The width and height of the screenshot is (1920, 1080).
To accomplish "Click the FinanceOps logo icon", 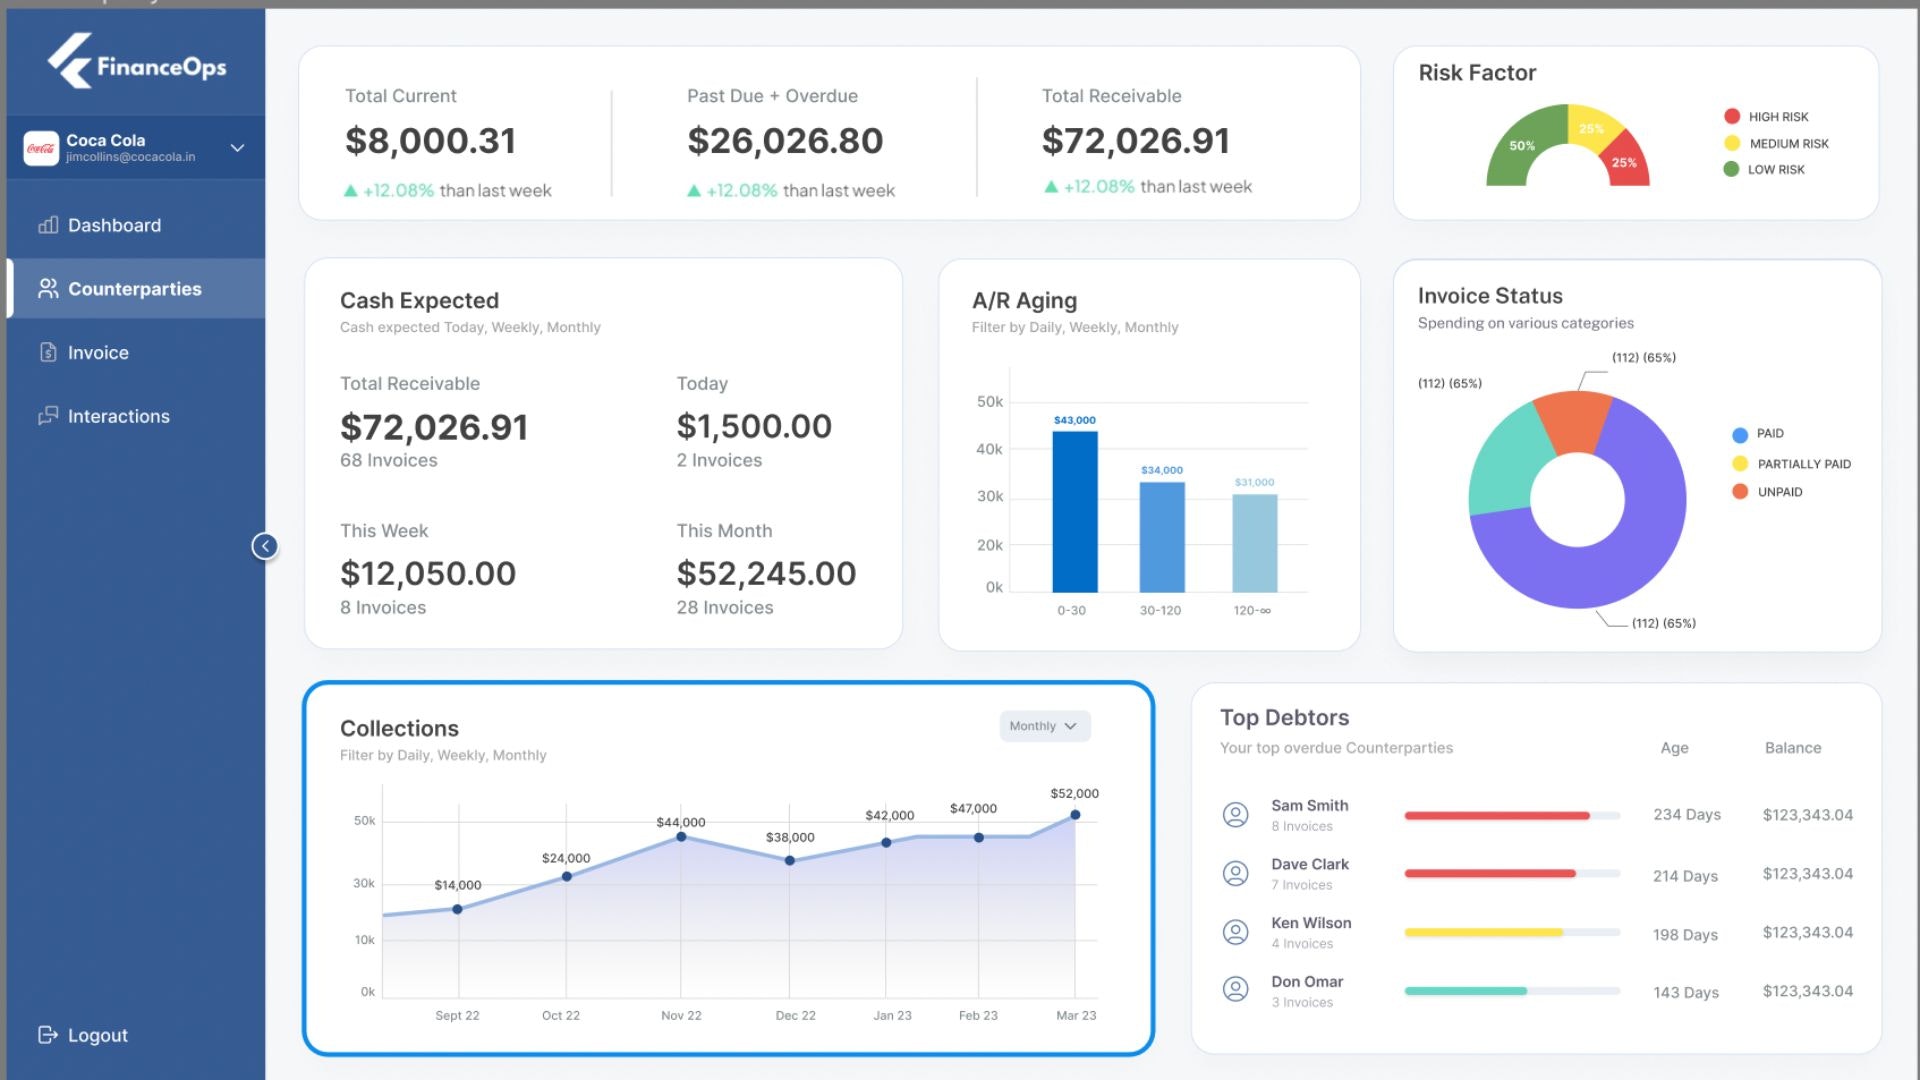I will (x=70, y=62).
